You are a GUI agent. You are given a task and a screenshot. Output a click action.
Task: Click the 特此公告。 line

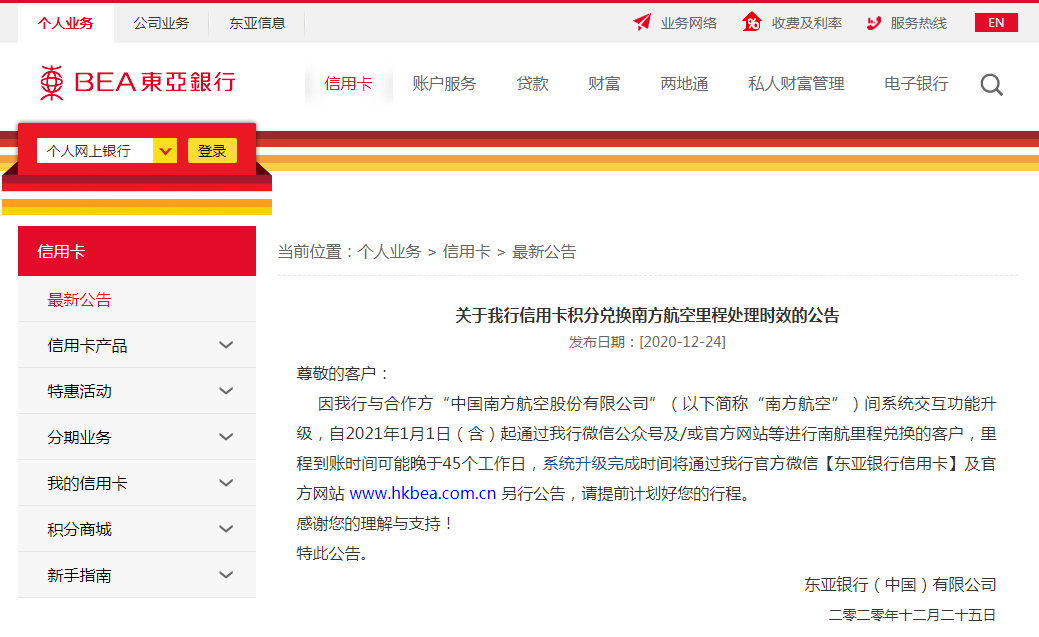point(332,553)
